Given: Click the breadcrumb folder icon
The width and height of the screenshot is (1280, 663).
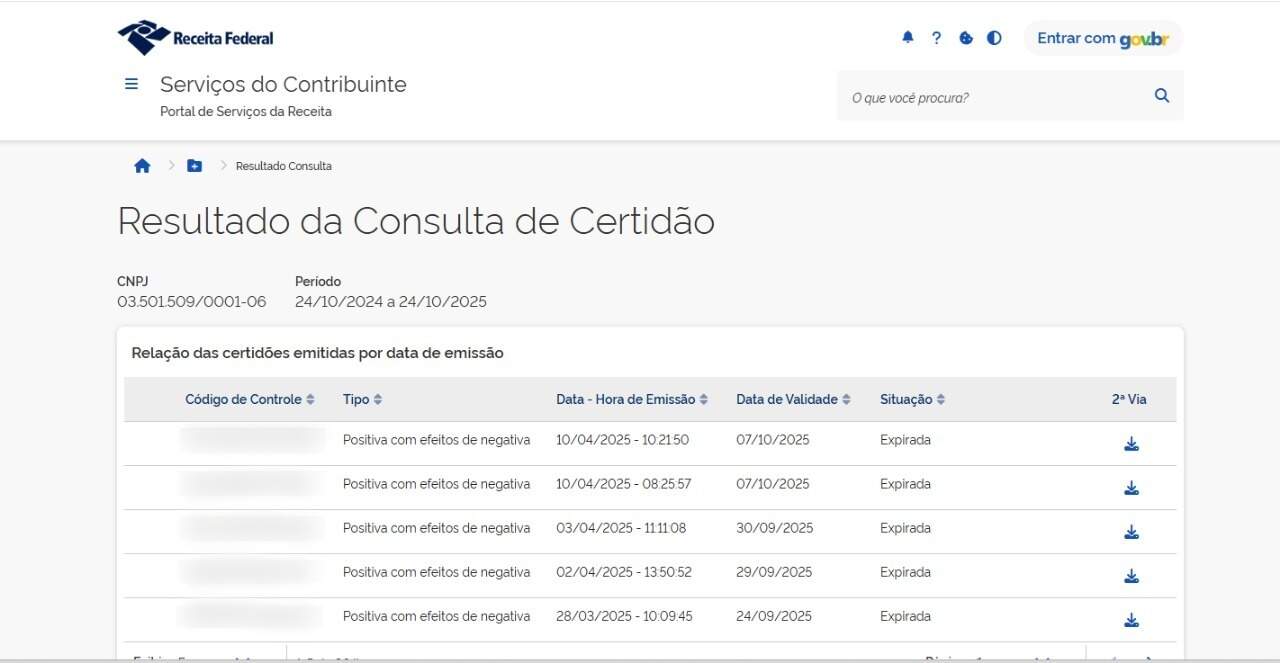Looking at the screenshot, I should [194, 166].
